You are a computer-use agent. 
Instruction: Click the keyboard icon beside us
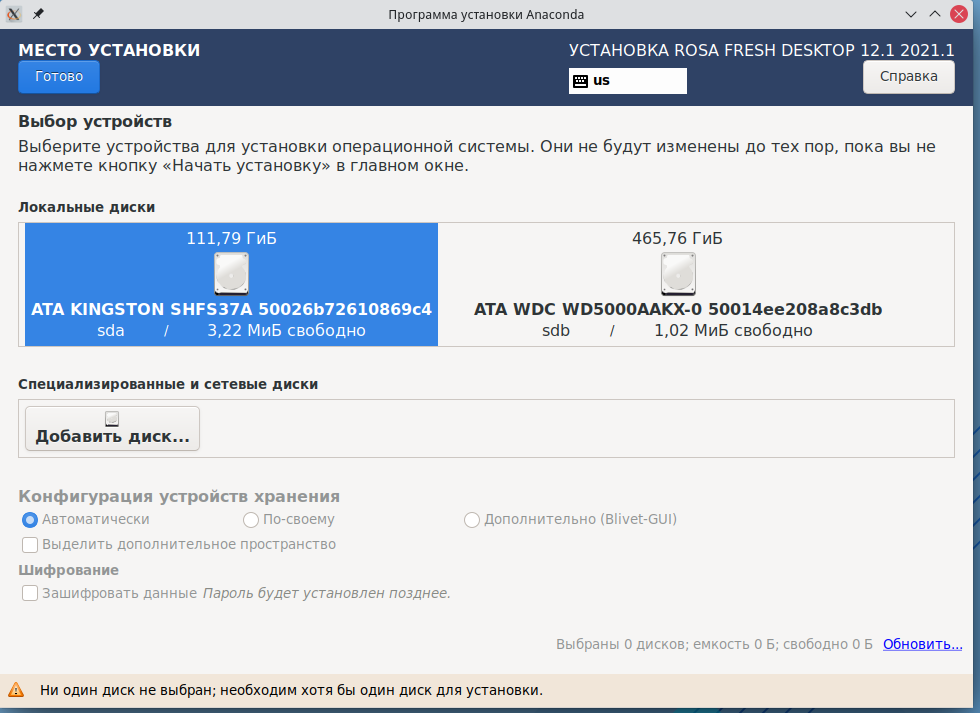(580, 81)
